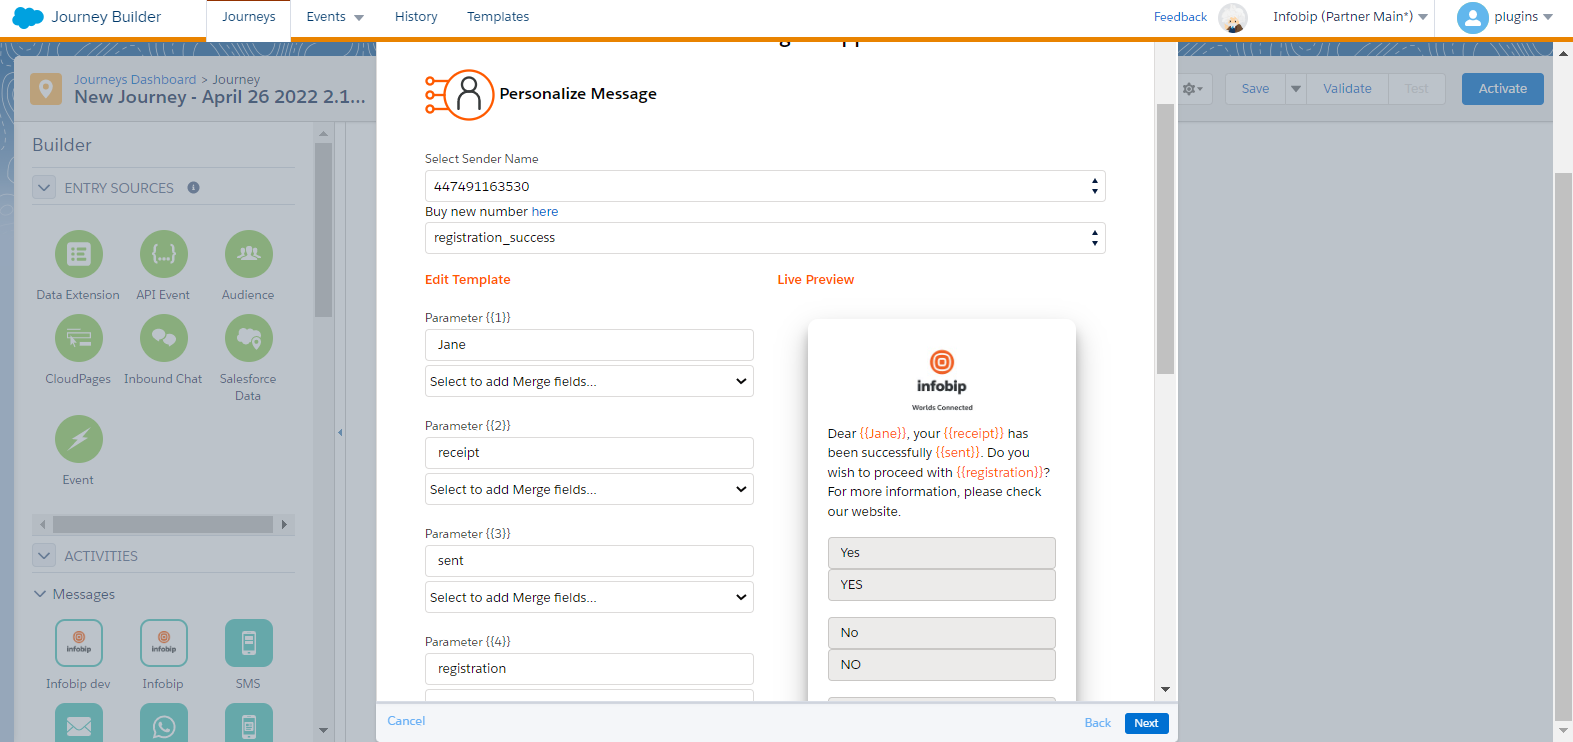The image size is (1573, 742).
Task: Select the SMS activity icon
Action: pyautogui.click(x=248, y=643)
